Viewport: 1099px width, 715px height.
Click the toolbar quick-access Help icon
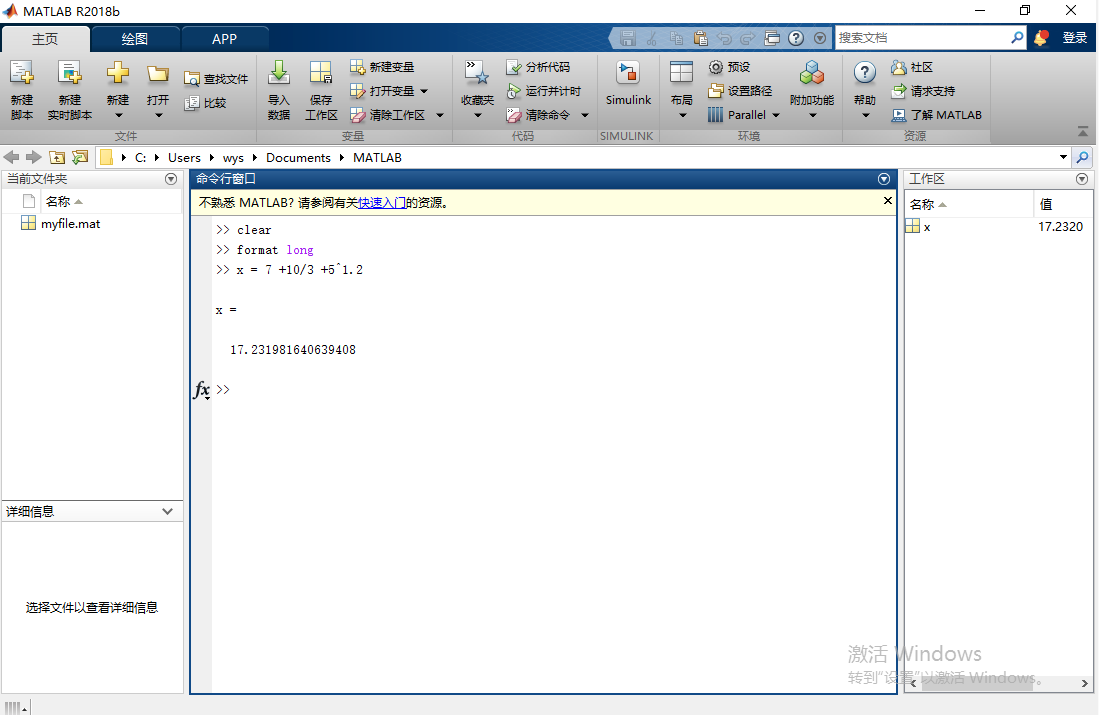pos(796,38)
